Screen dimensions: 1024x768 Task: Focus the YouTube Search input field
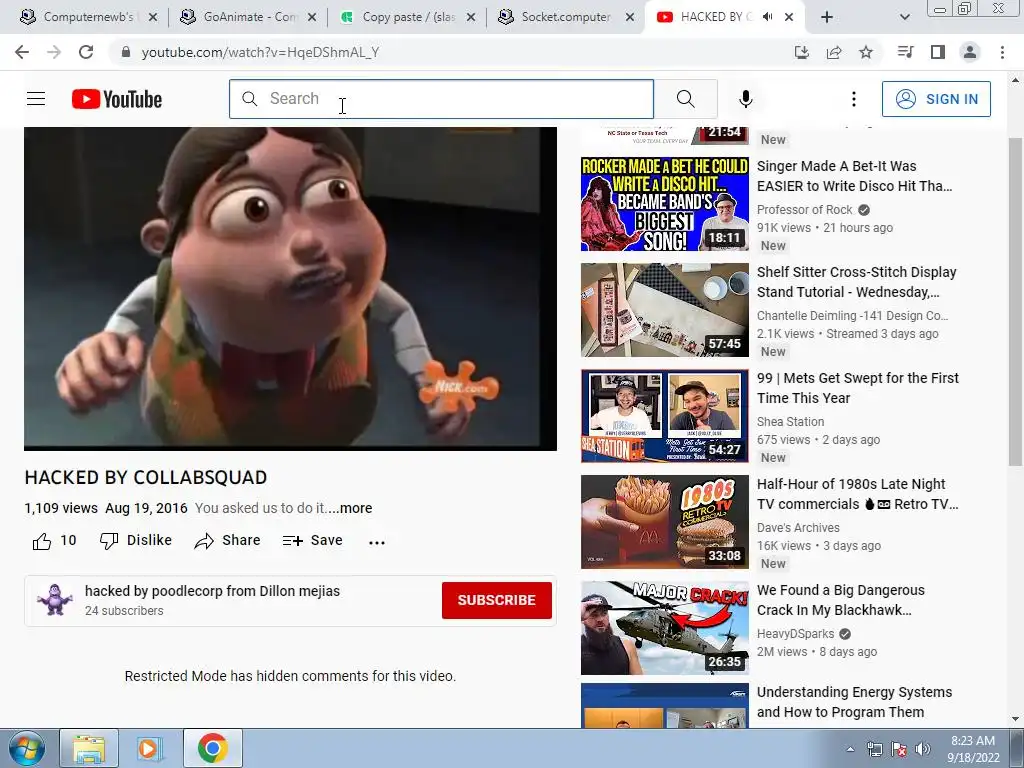click(441, 99)
